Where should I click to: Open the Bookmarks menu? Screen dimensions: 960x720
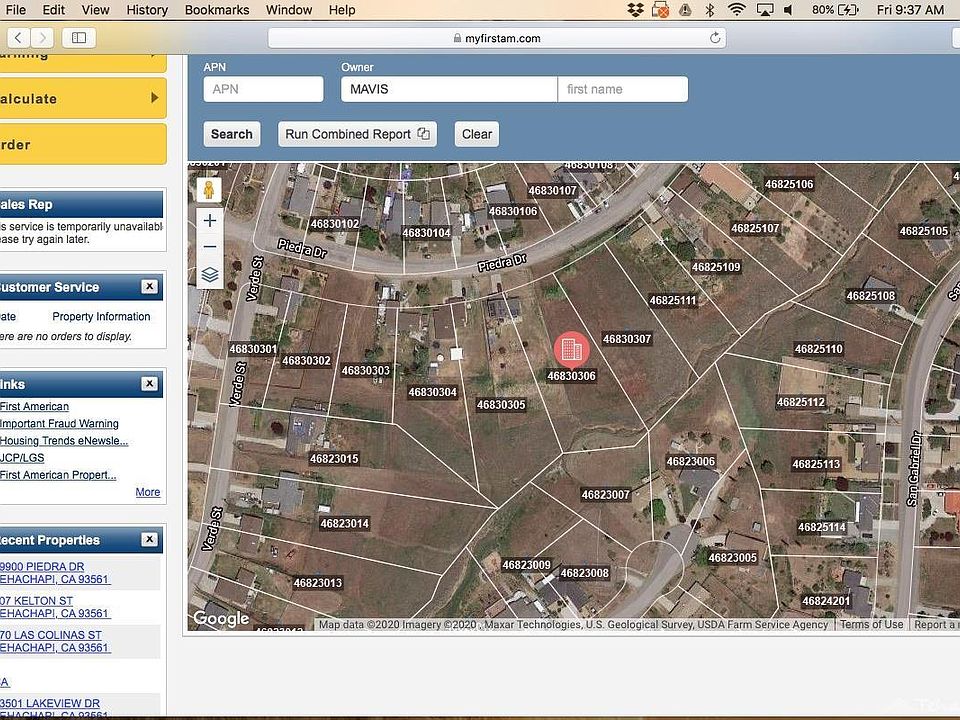coord(217,10)
